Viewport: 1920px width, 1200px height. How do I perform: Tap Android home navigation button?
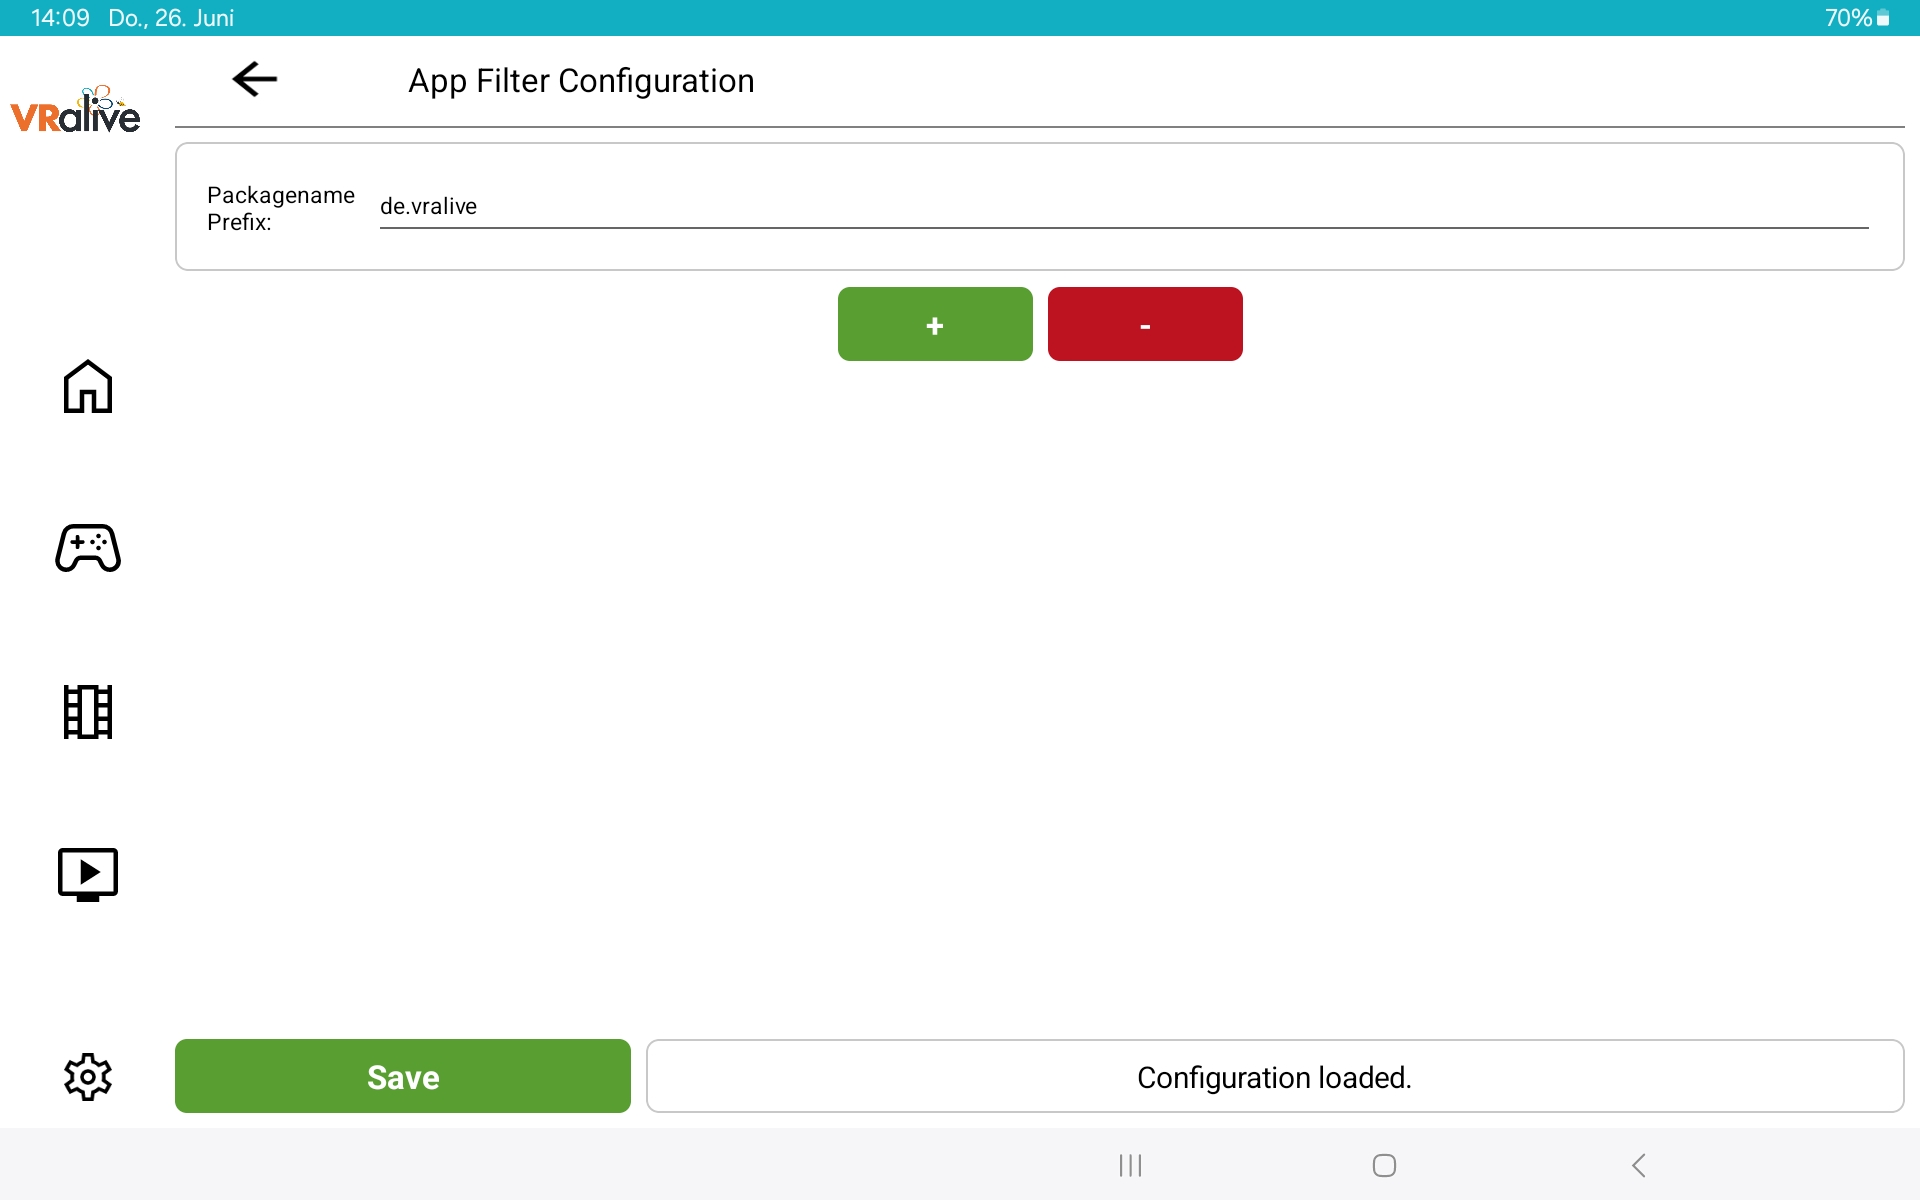[1384, 1165]
